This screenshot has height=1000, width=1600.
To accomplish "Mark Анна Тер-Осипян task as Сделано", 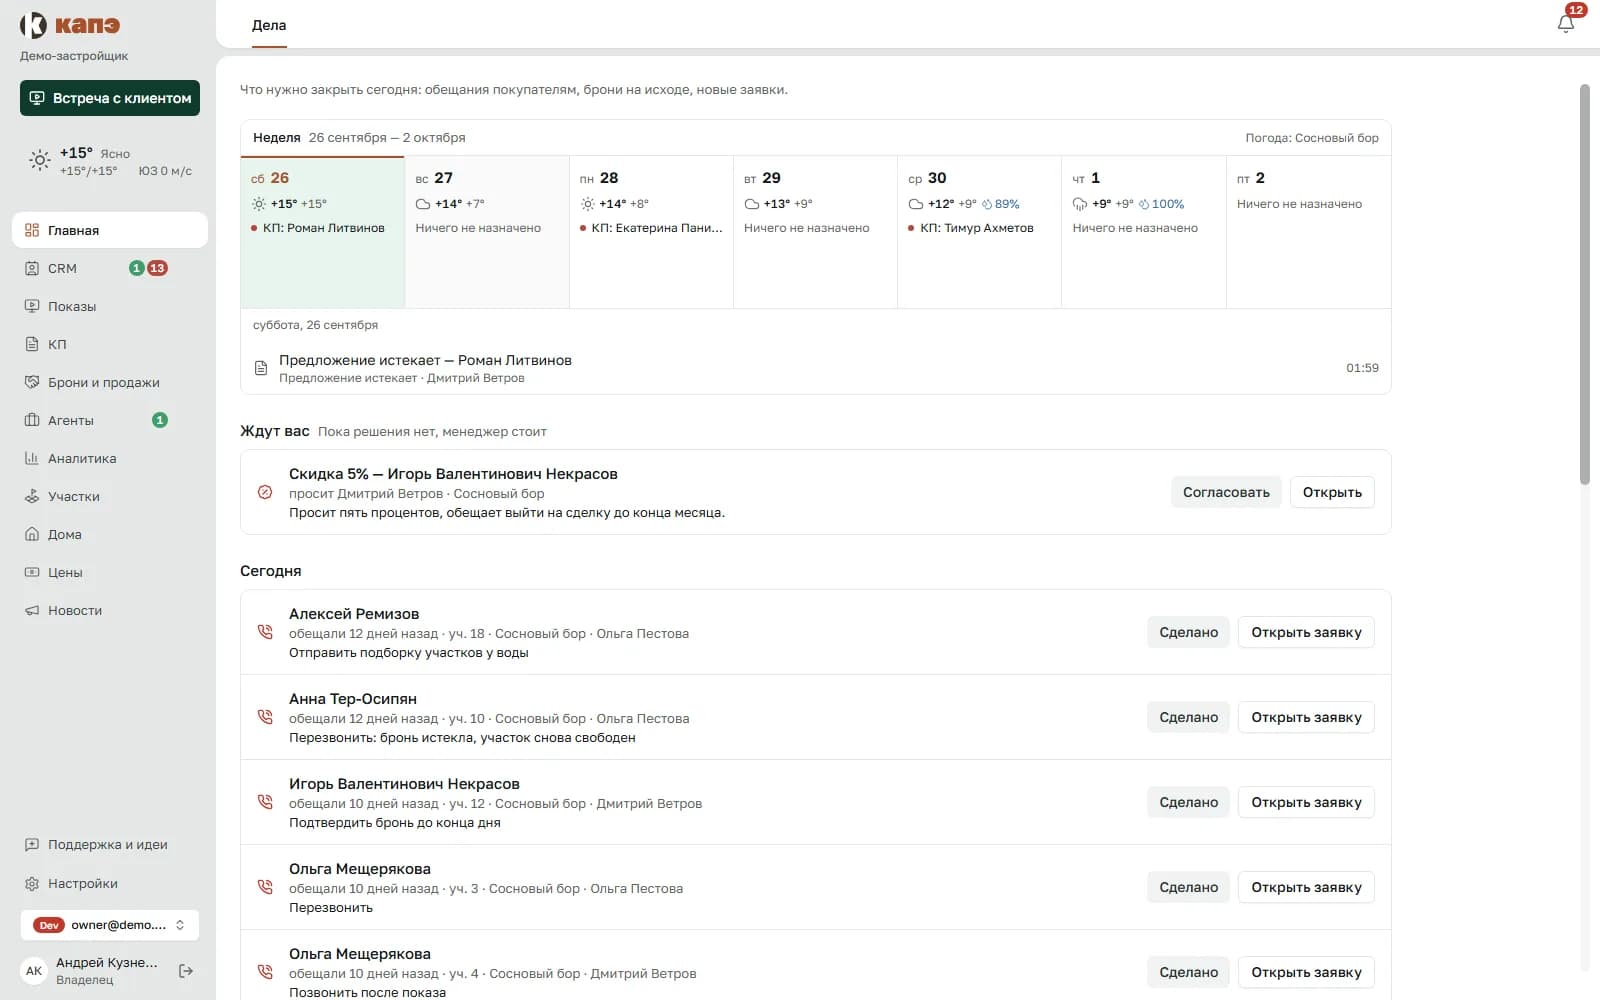I will 1188,717.
